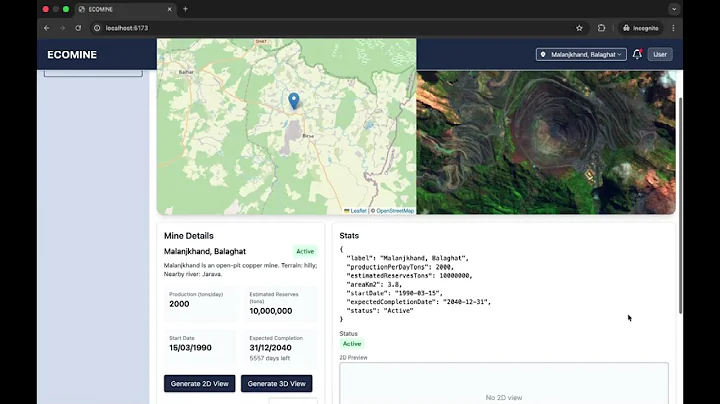Viewport: 720px width, 404px height.
Task: Click the satellite mine image
Action: (x=546, y=142)
